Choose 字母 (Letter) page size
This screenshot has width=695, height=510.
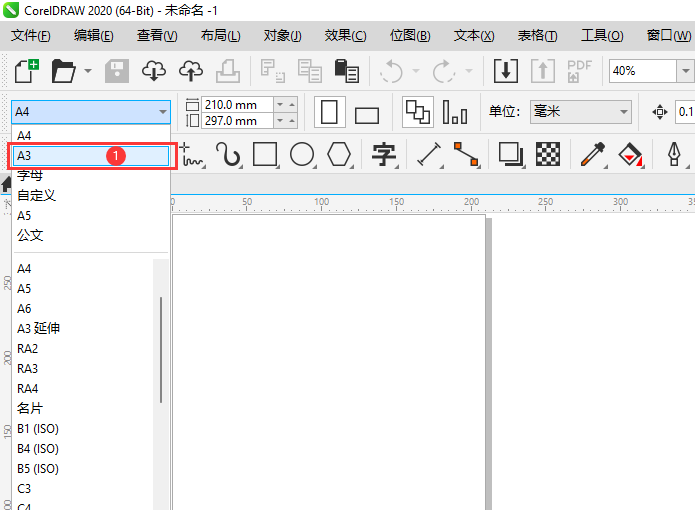pos(91,175)
